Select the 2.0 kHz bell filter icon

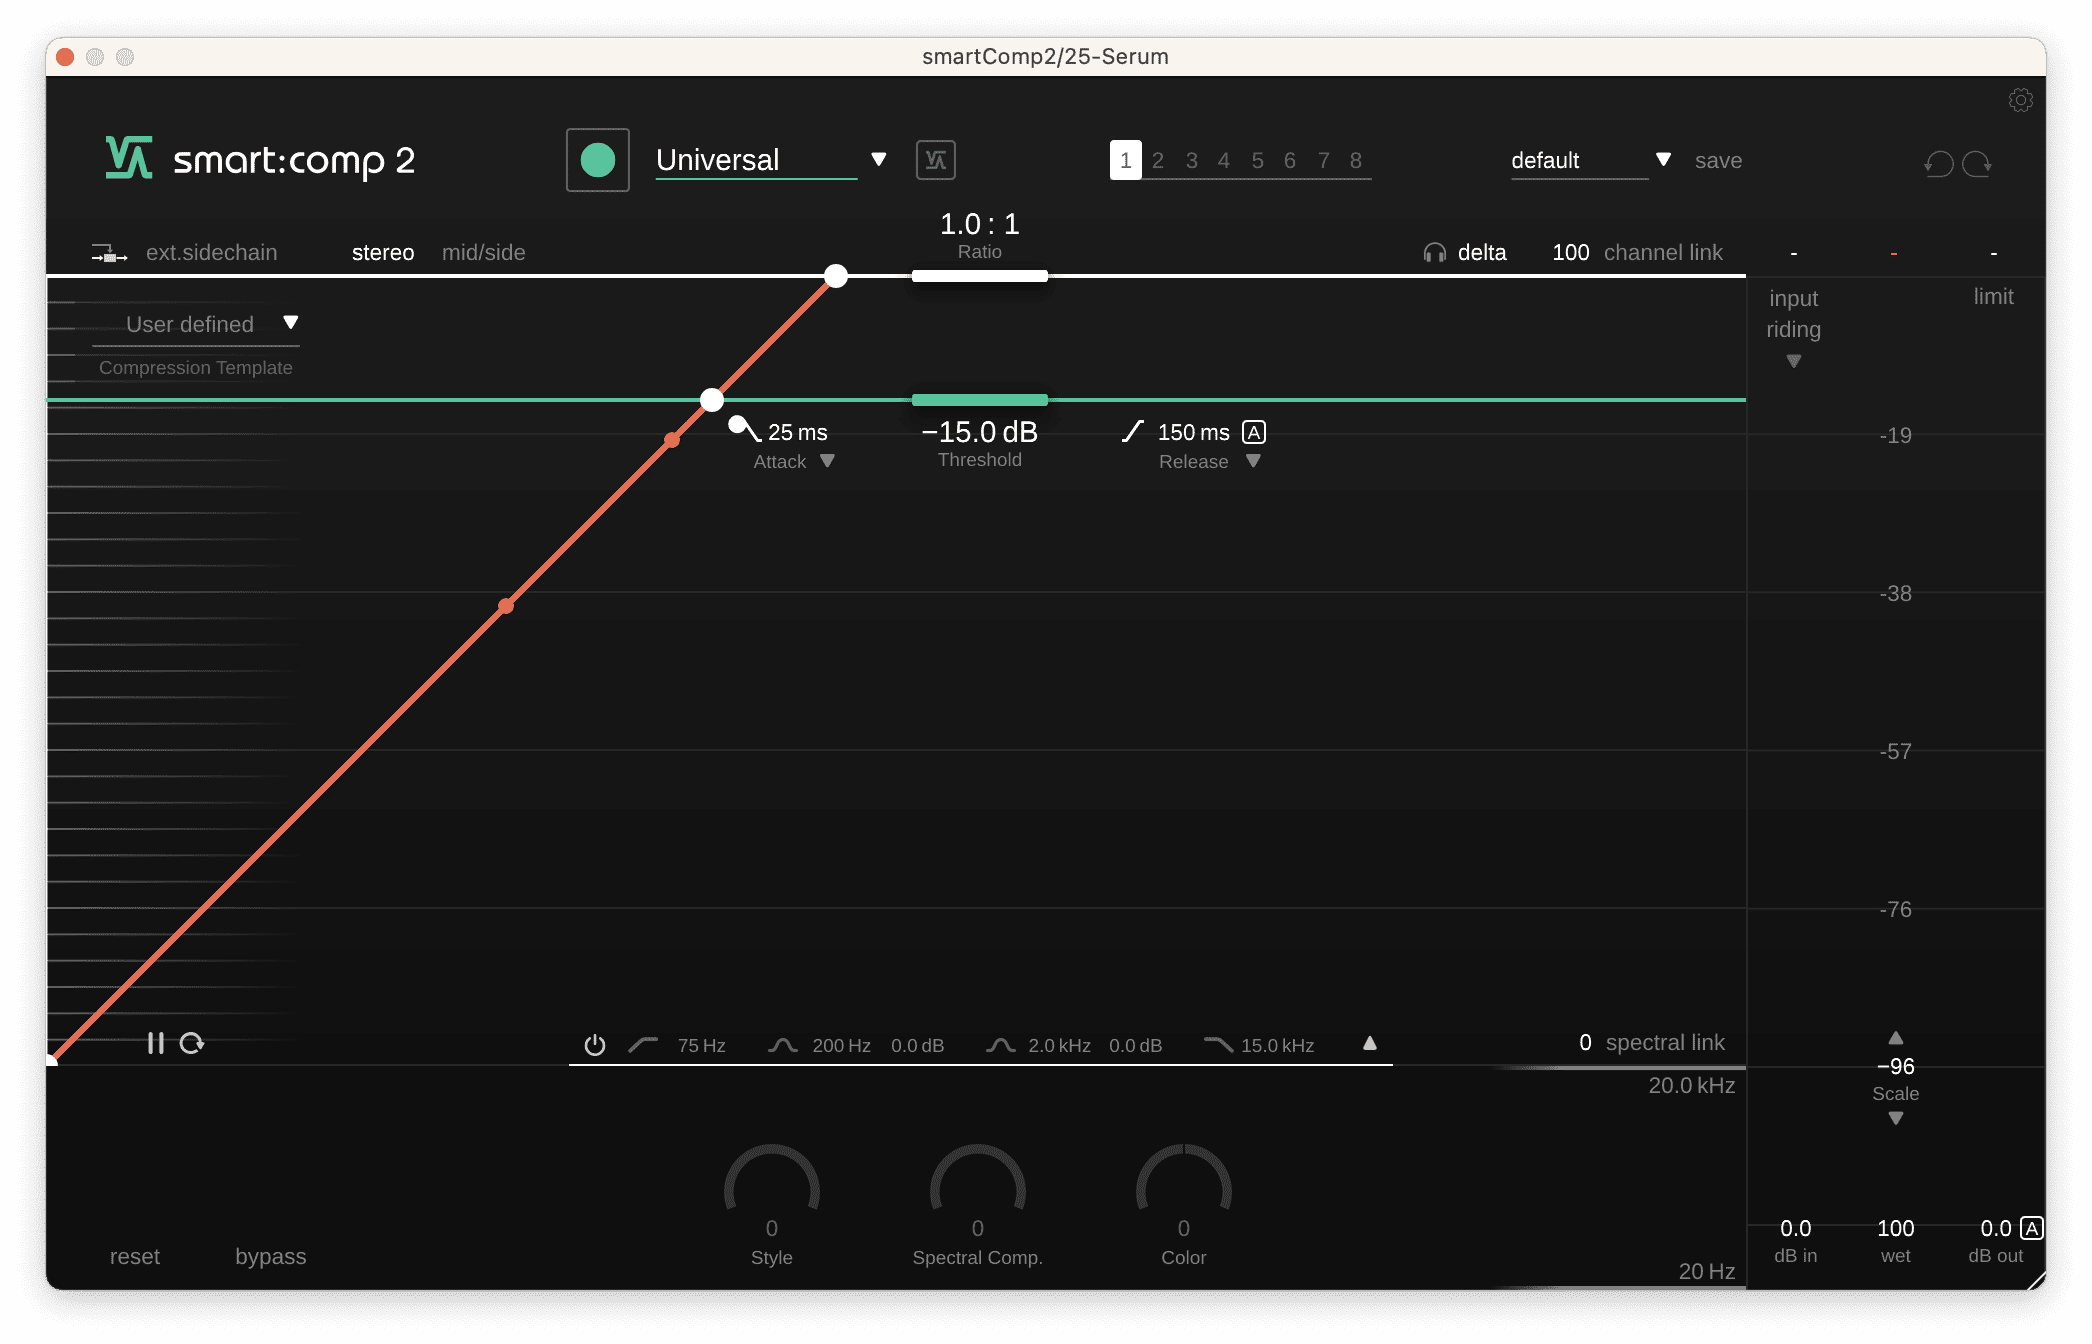(x=1000, y=1045)
